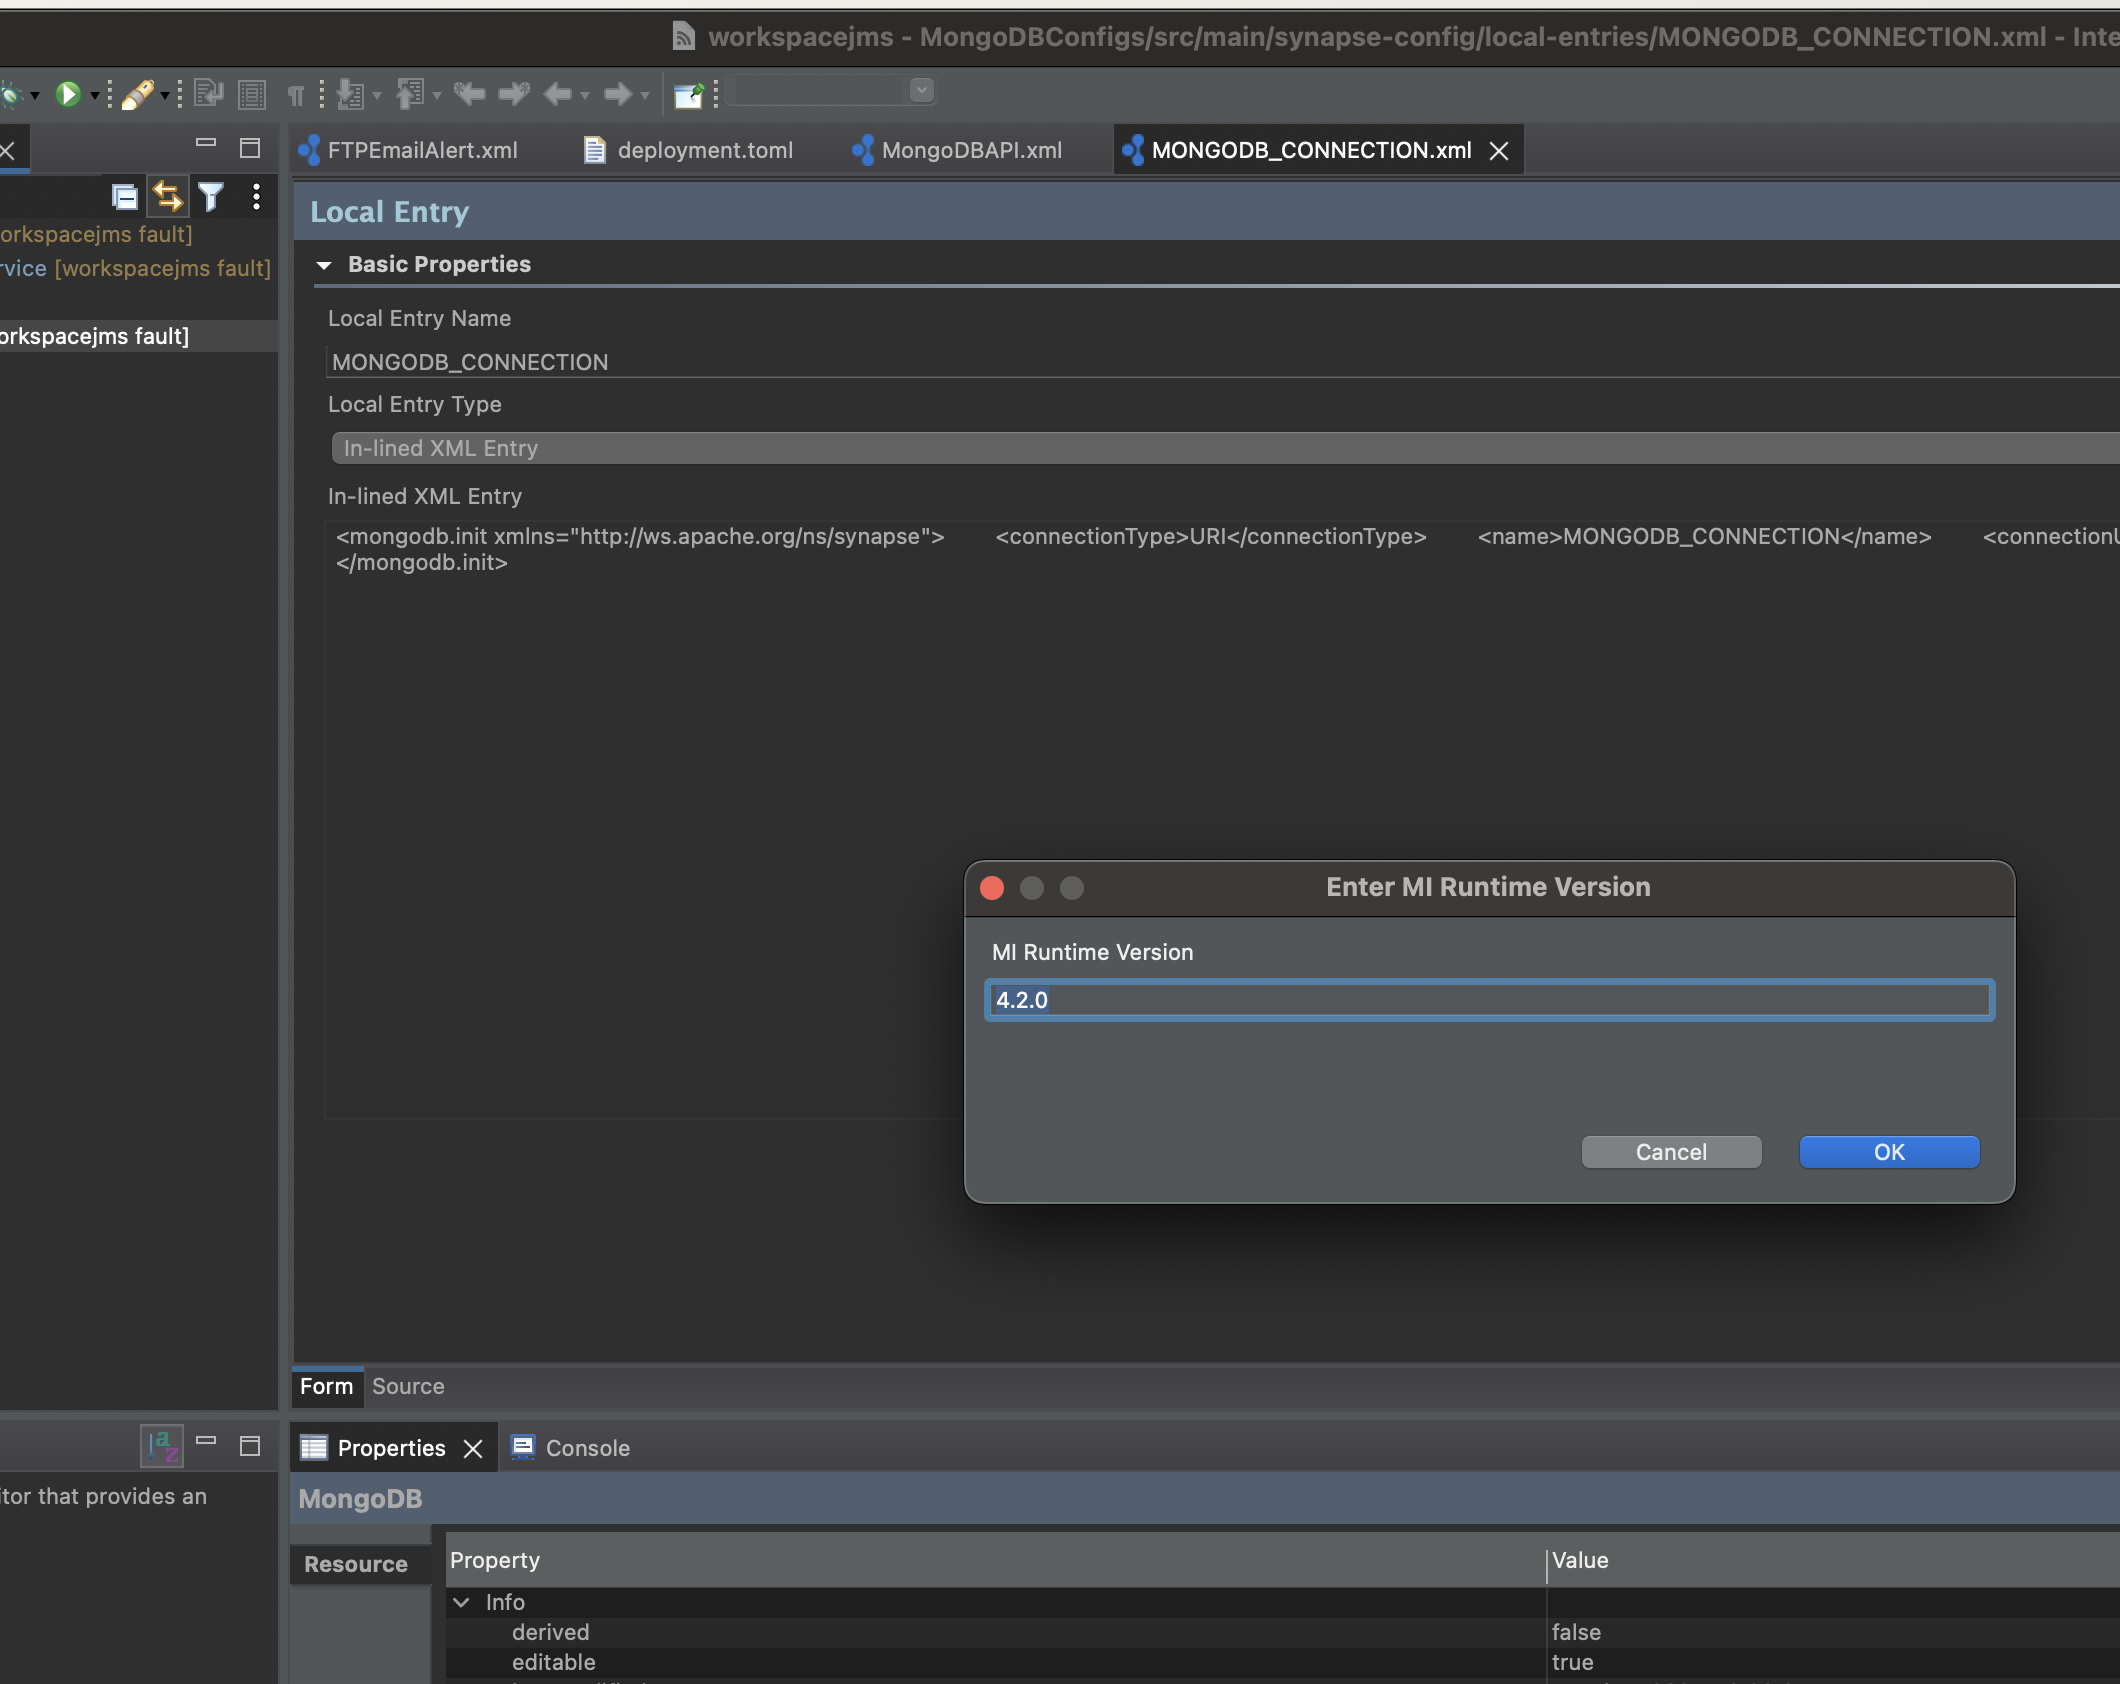Open the Console view tab
The width and height of the screenshot is (2120, 1684).
[x=571, y=1448]
